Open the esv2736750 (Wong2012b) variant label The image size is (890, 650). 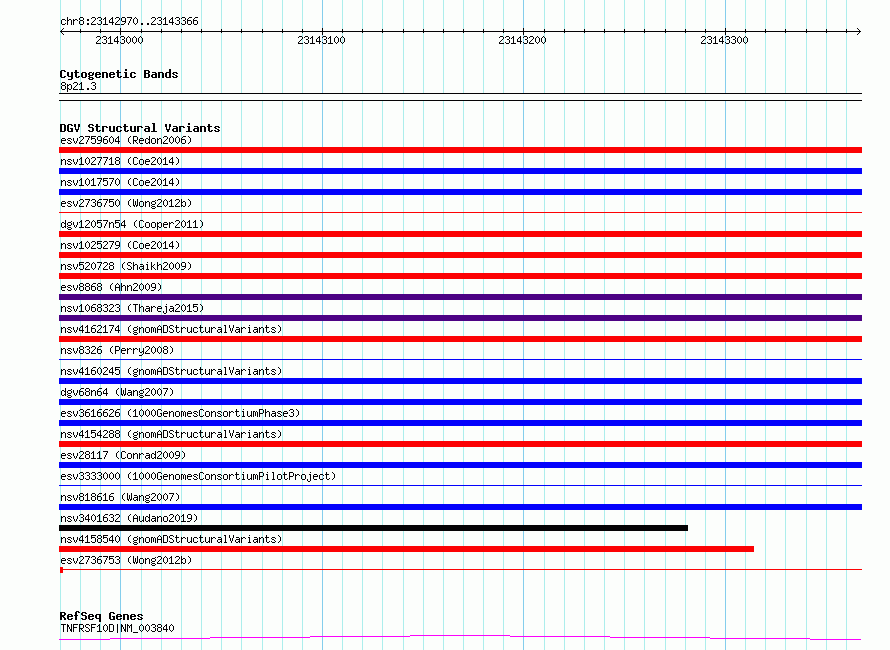pos(126,203)
